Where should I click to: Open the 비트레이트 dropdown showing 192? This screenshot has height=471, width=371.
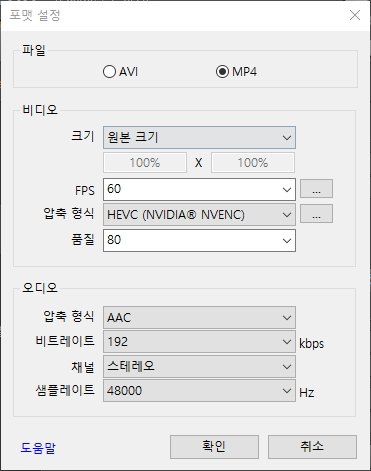tap(199, 342)
